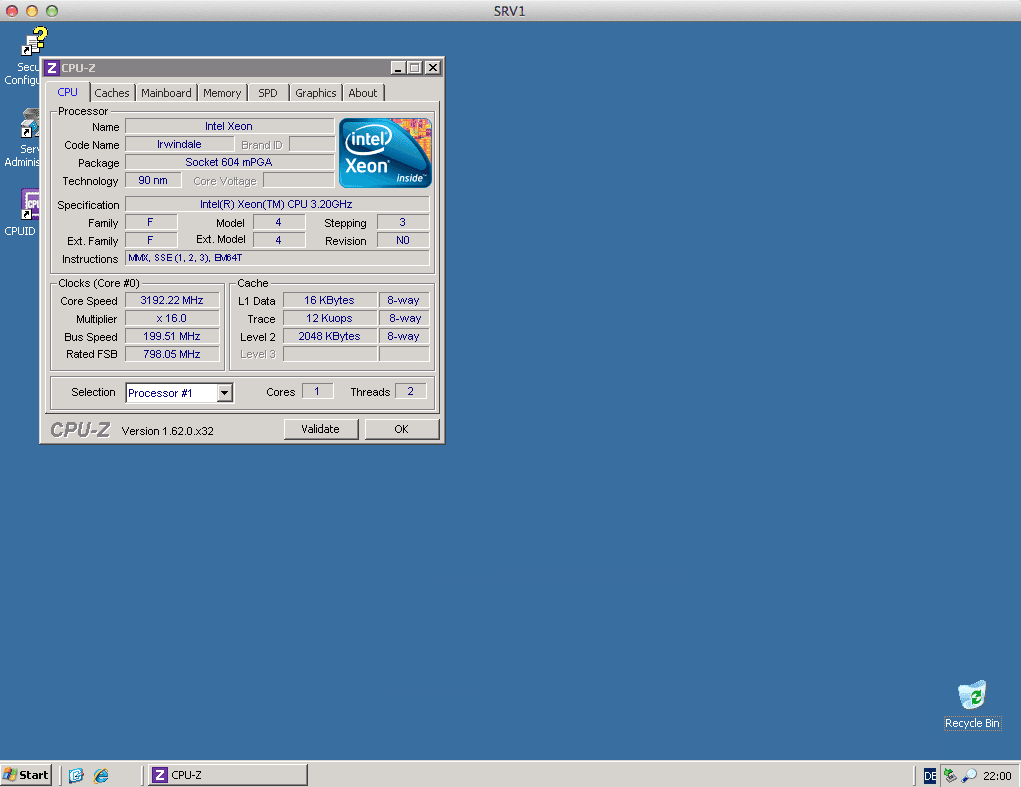Click the macOS yellow minimize button of SRV1
The image size is (1021, 787).
32,10
